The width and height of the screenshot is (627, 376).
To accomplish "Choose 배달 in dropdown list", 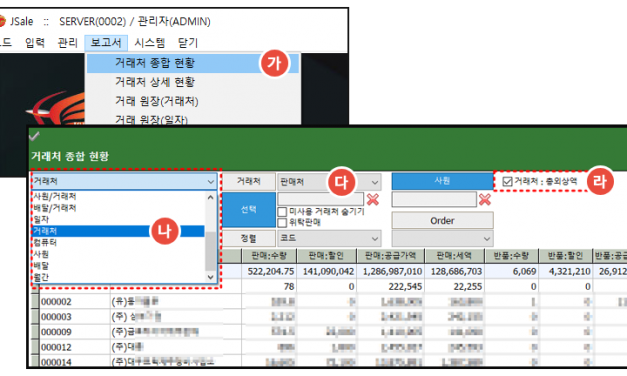I will (118, 266).
